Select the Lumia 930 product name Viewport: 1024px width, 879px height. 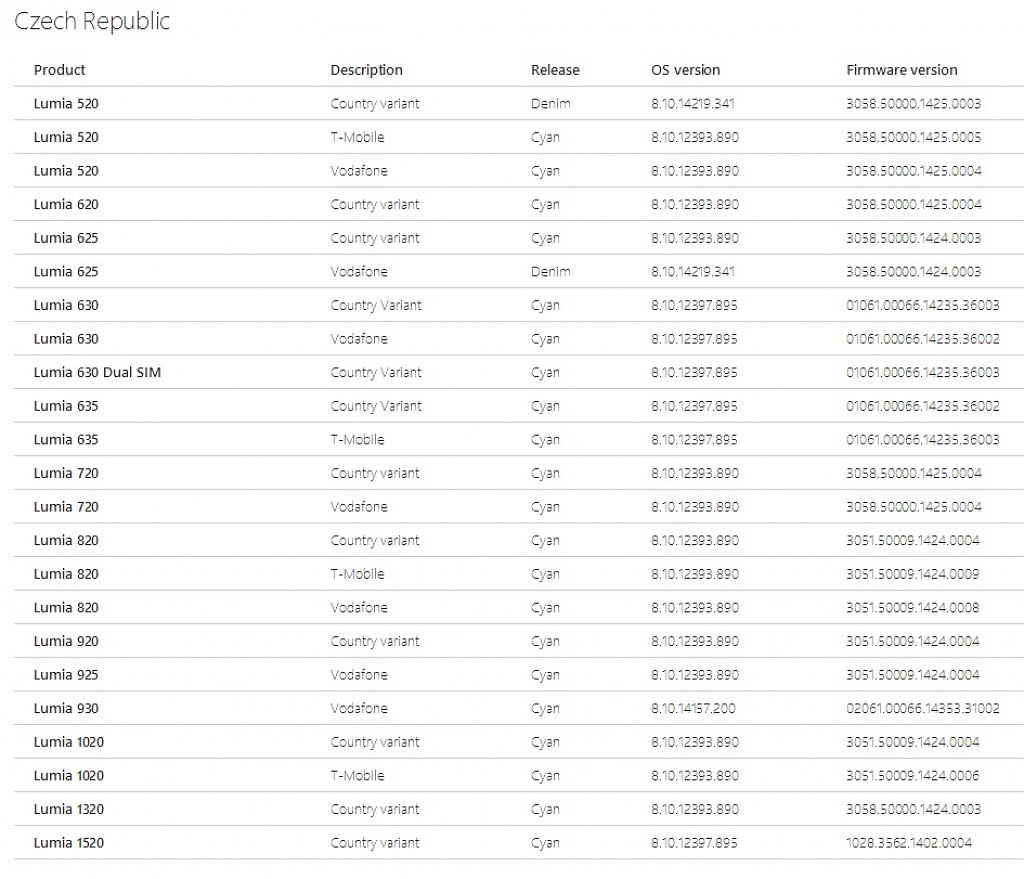pyautogui.click(x=66, y=708)
